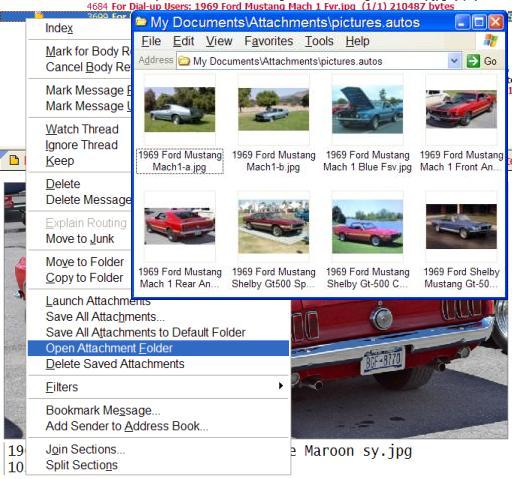Click highlighted Open Attachment Folder entry

(x=158, y=348)
